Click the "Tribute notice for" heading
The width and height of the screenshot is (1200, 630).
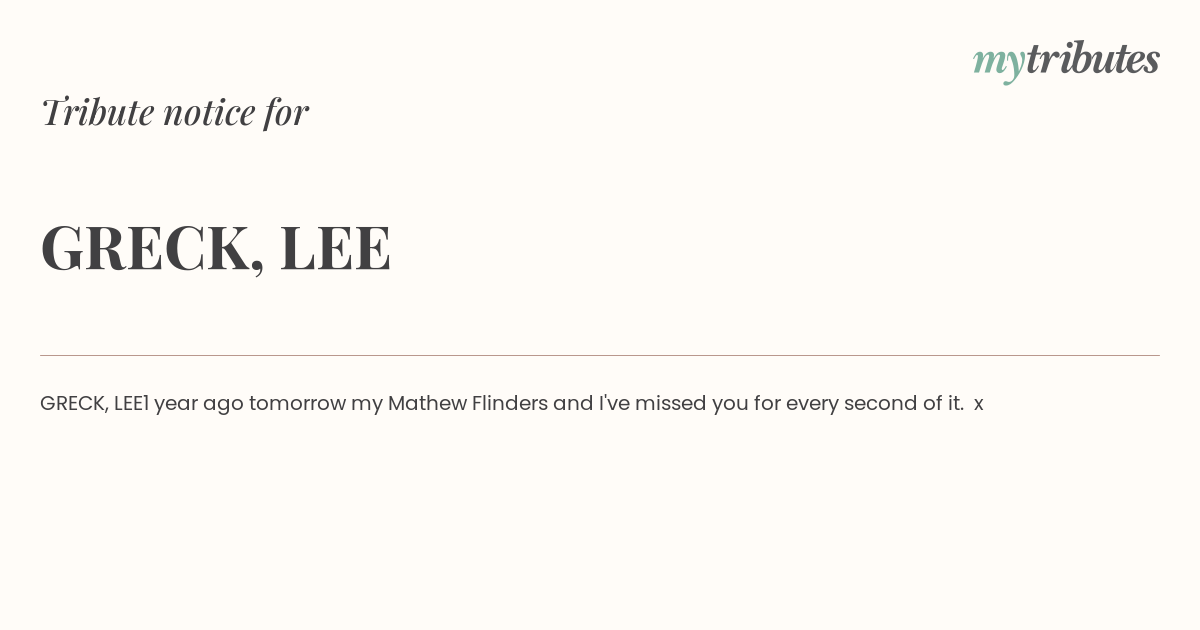pyautogui.click(x=175, y=112)
